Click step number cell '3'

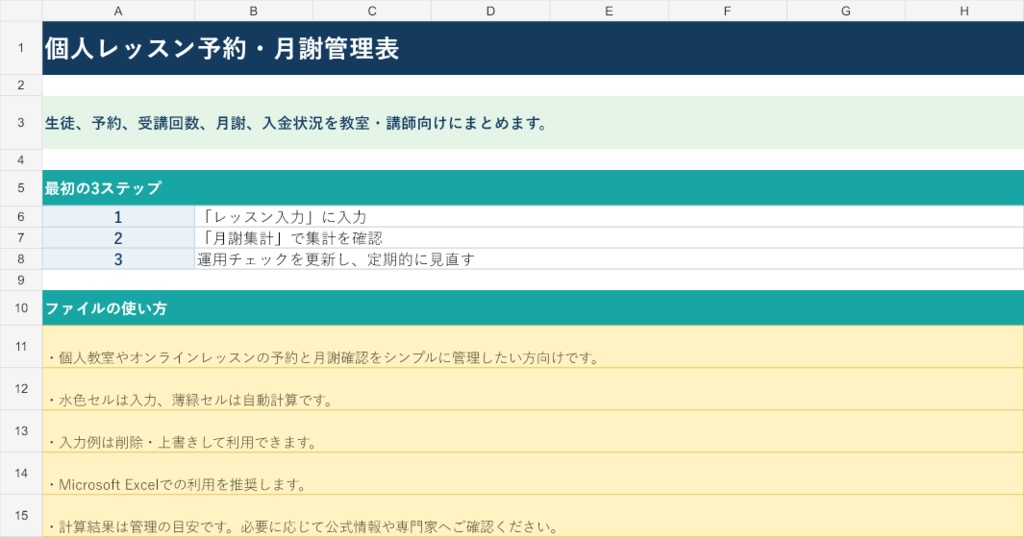pos(118,259)
